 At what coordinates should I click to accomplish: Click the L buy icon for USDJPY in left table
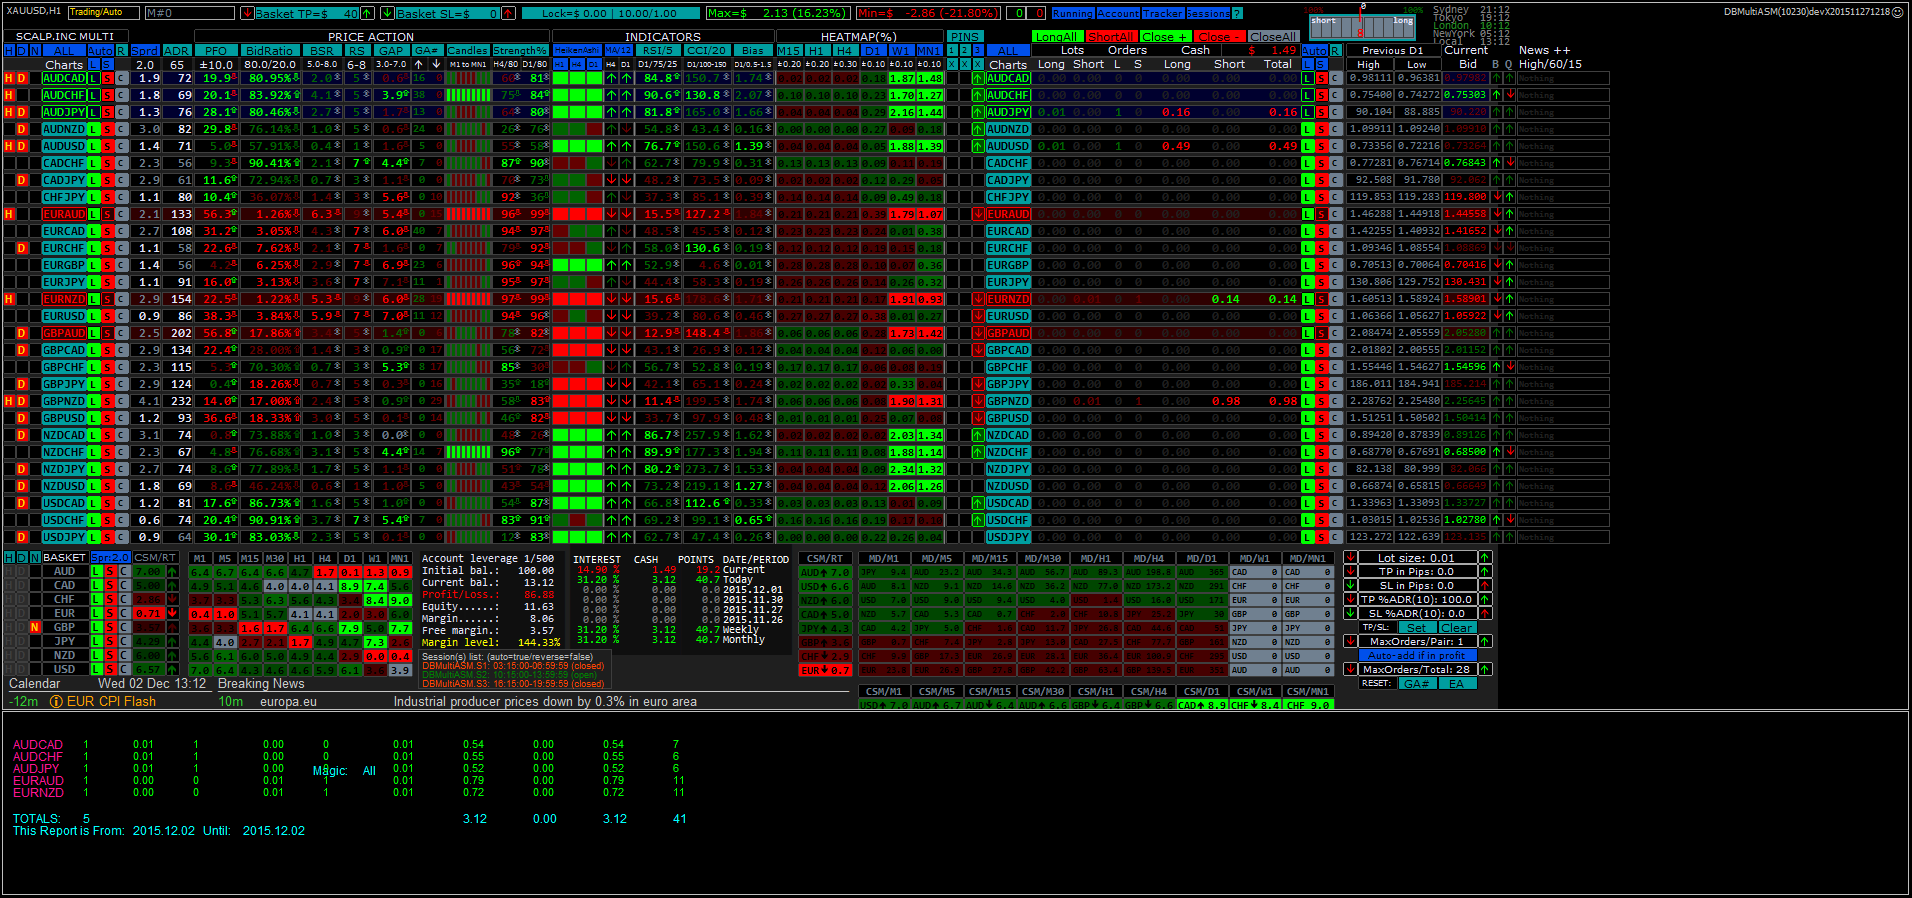point(93,537)
